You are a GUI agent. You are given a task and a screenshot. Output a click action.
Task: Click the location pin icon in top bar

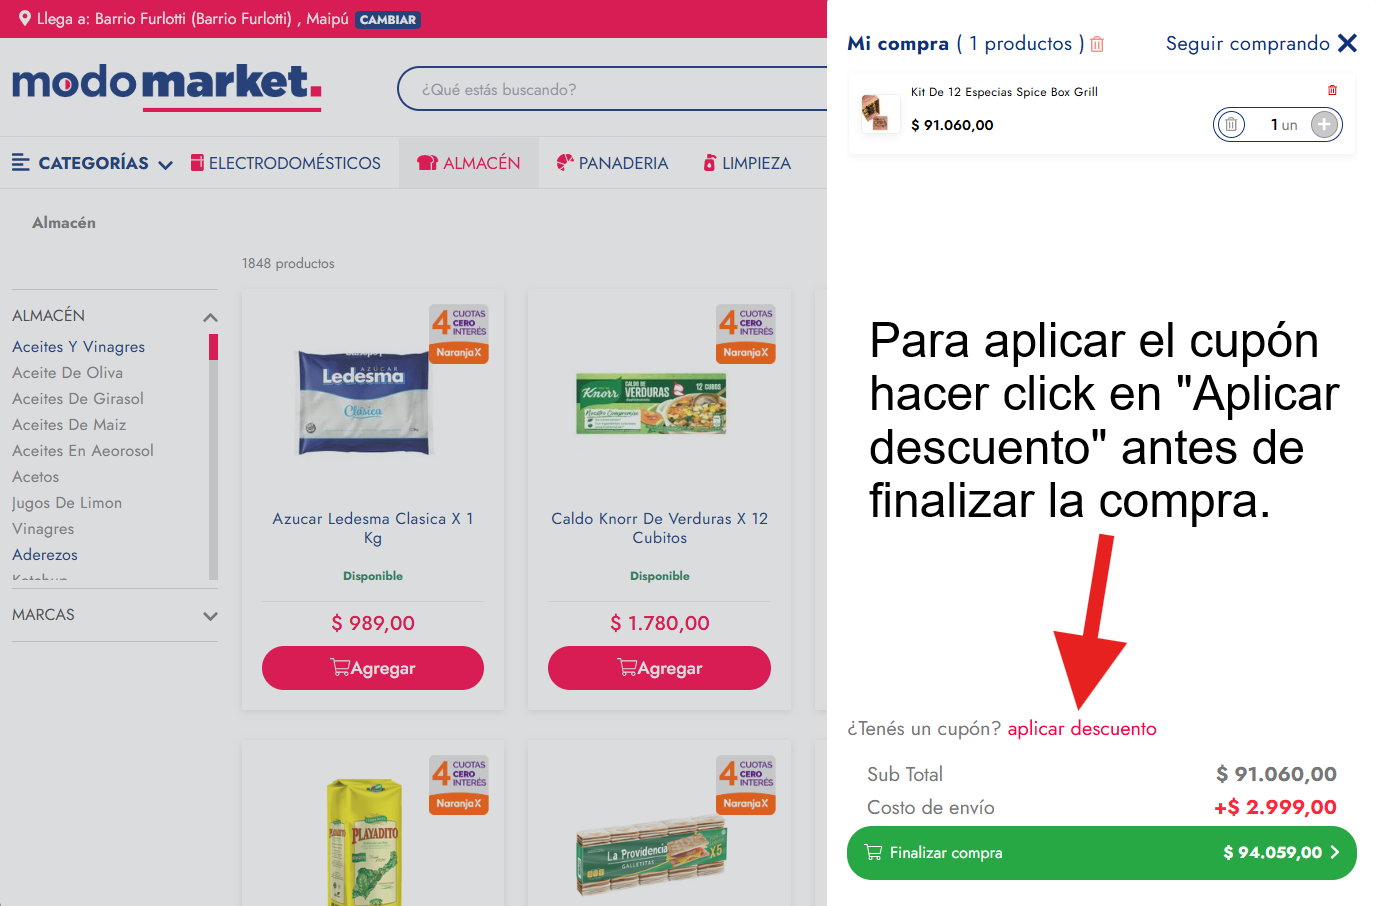pos(24,19)
